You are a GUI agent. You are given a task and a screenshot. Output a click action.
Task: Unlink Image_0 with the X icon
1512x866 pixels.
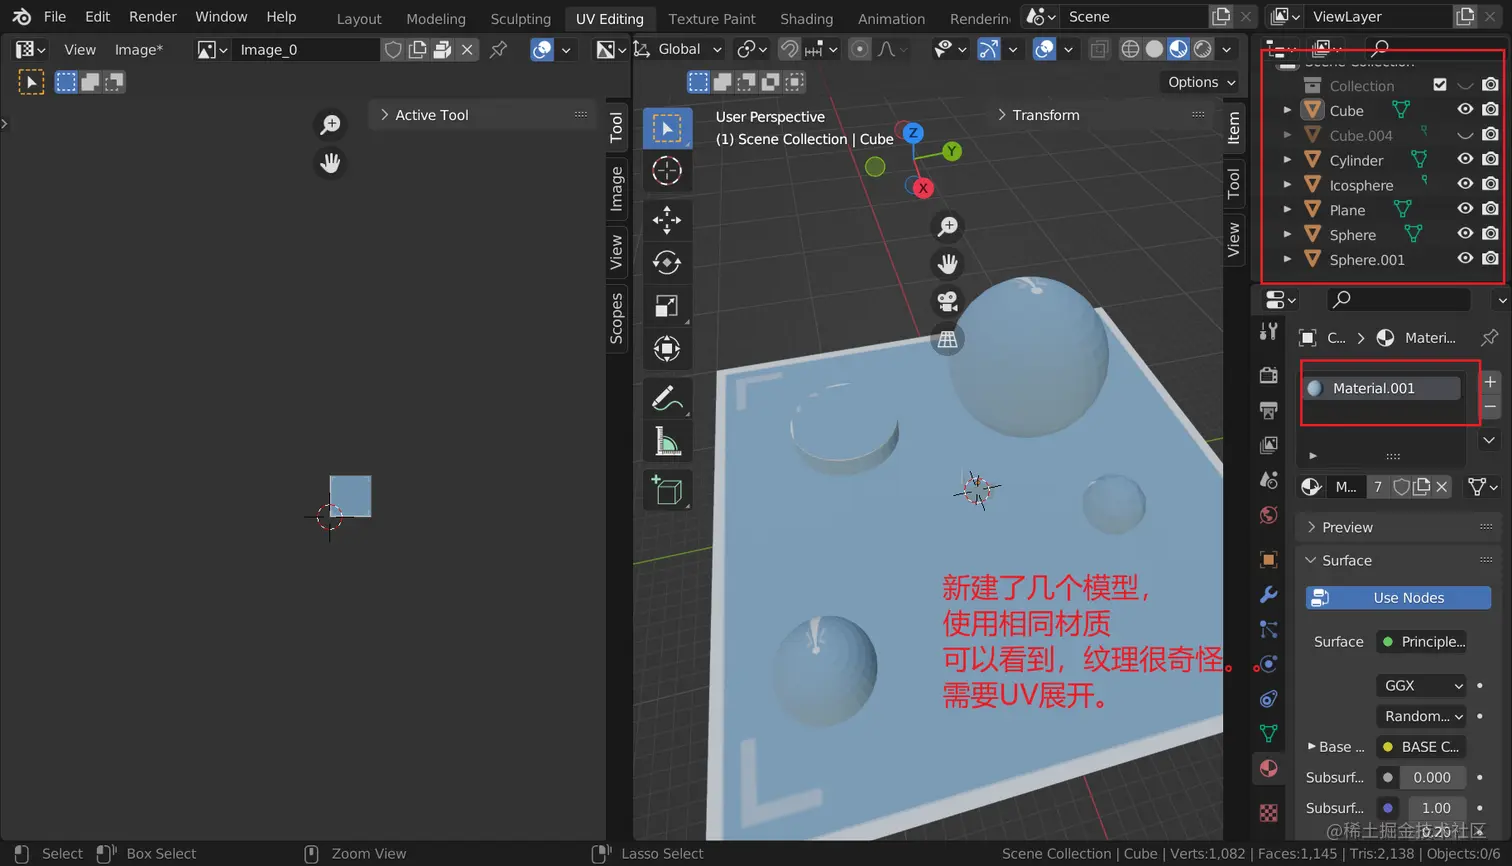pyautogui.click(x=467, y=49)
